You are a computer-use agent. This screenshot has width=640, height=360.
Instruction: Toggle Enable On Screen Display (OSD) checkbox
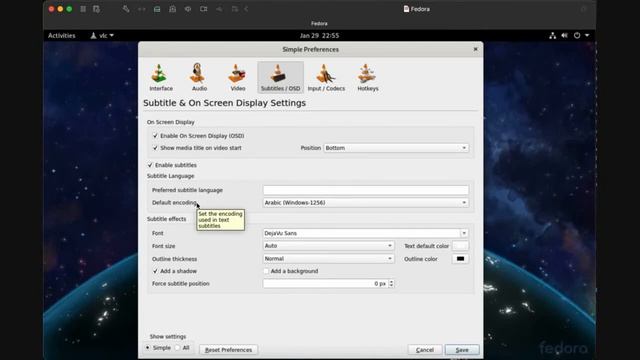pos(155,136)
